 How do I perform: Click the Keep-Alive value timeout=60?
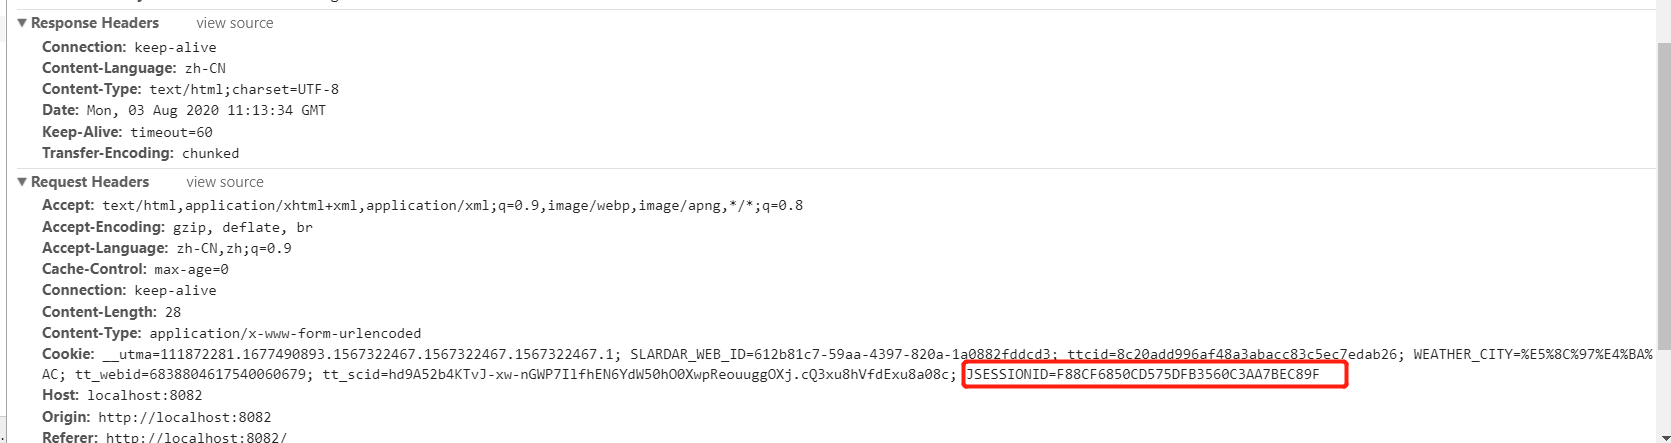171,132
